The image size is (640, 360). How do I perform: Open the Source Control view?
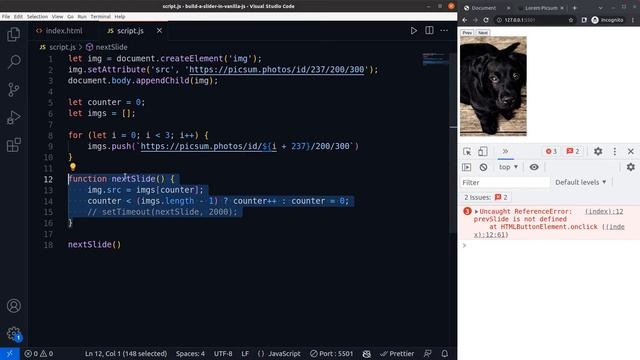coord(13,89)
